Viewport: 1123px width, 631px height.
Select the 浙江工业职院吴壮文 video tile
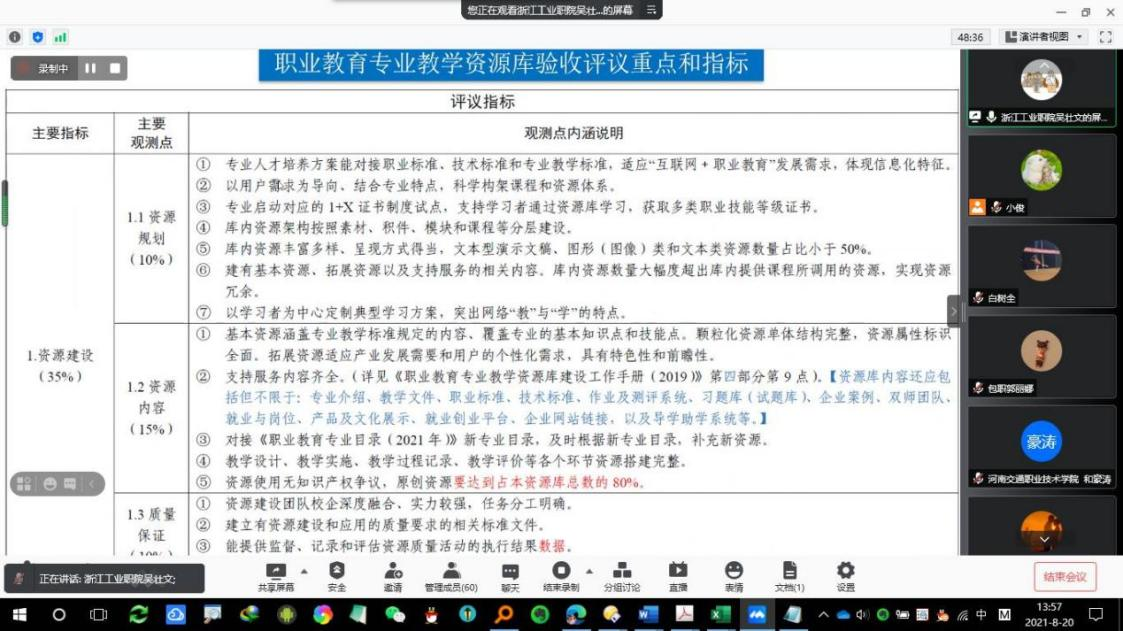[x=1041, y=89]
